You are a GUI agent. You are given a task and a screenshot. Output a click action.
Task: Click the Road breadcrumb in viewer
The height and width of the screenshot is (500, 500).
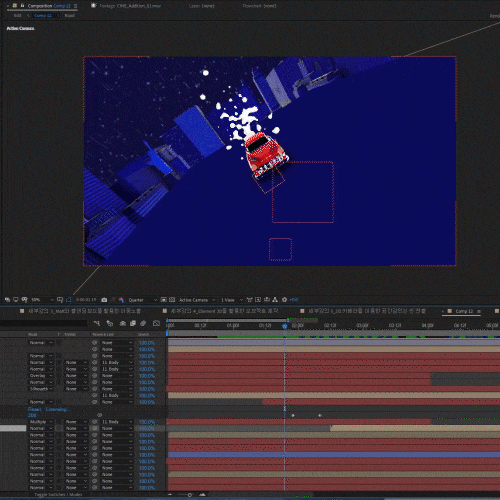(69, 15)
